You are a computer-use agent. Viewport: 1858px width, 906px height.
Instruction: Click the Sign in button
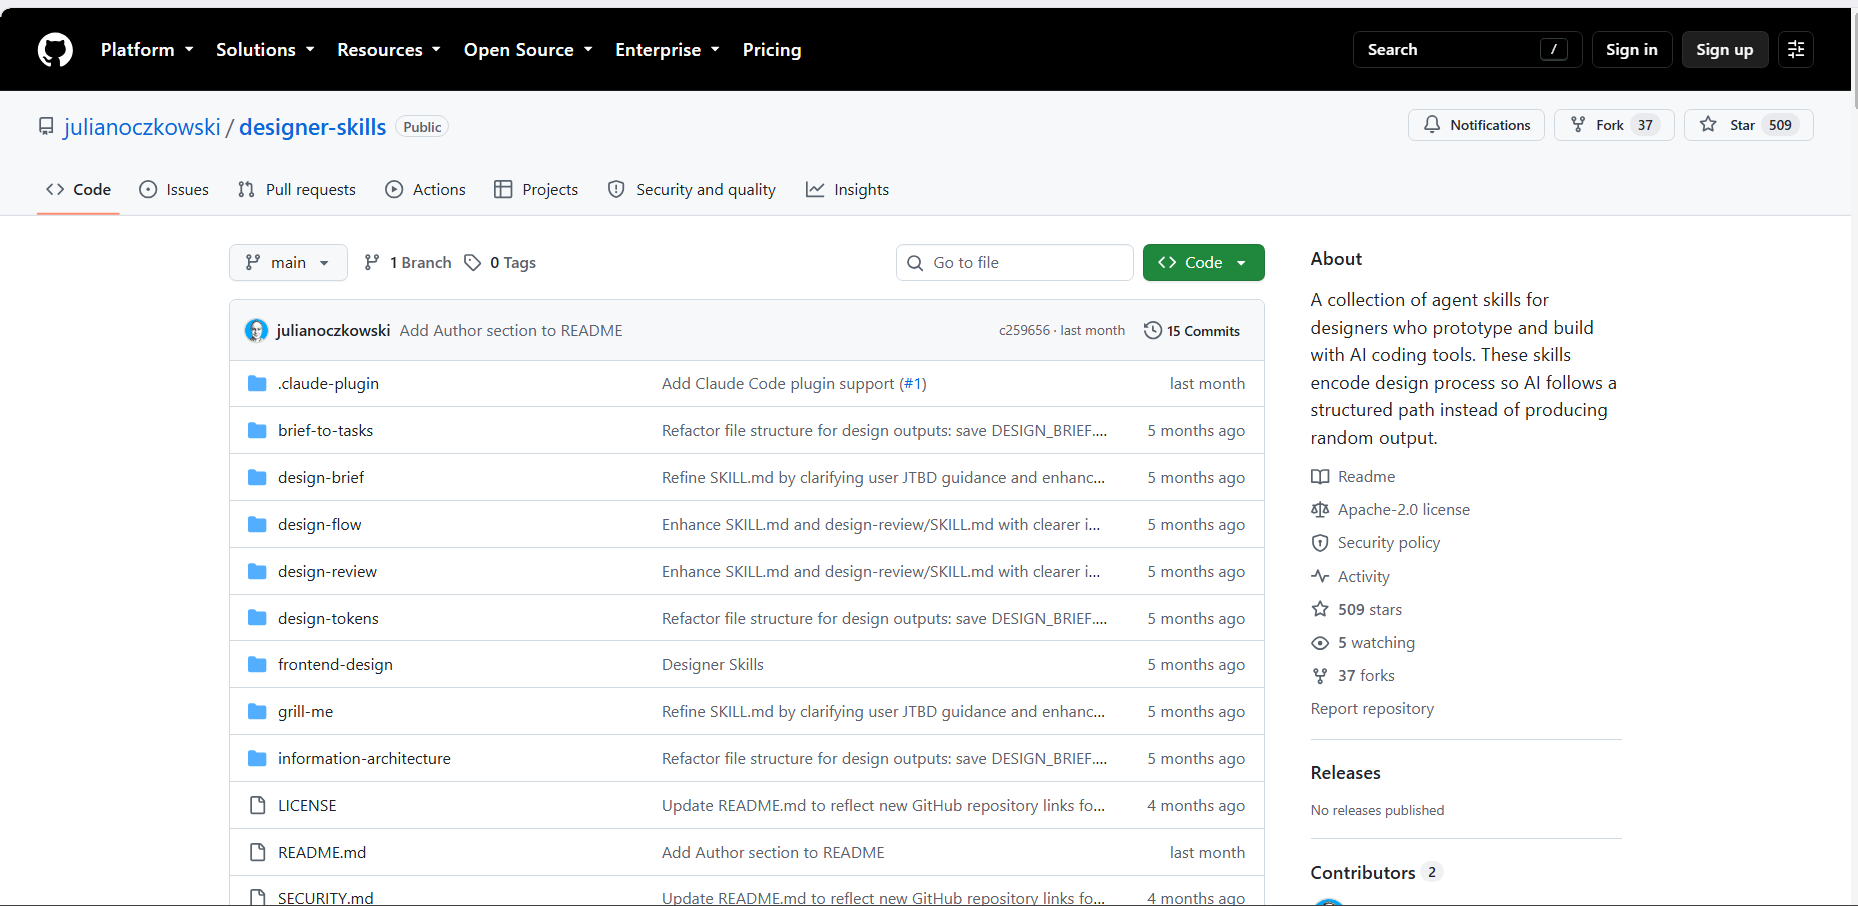tap(1631, 49)
